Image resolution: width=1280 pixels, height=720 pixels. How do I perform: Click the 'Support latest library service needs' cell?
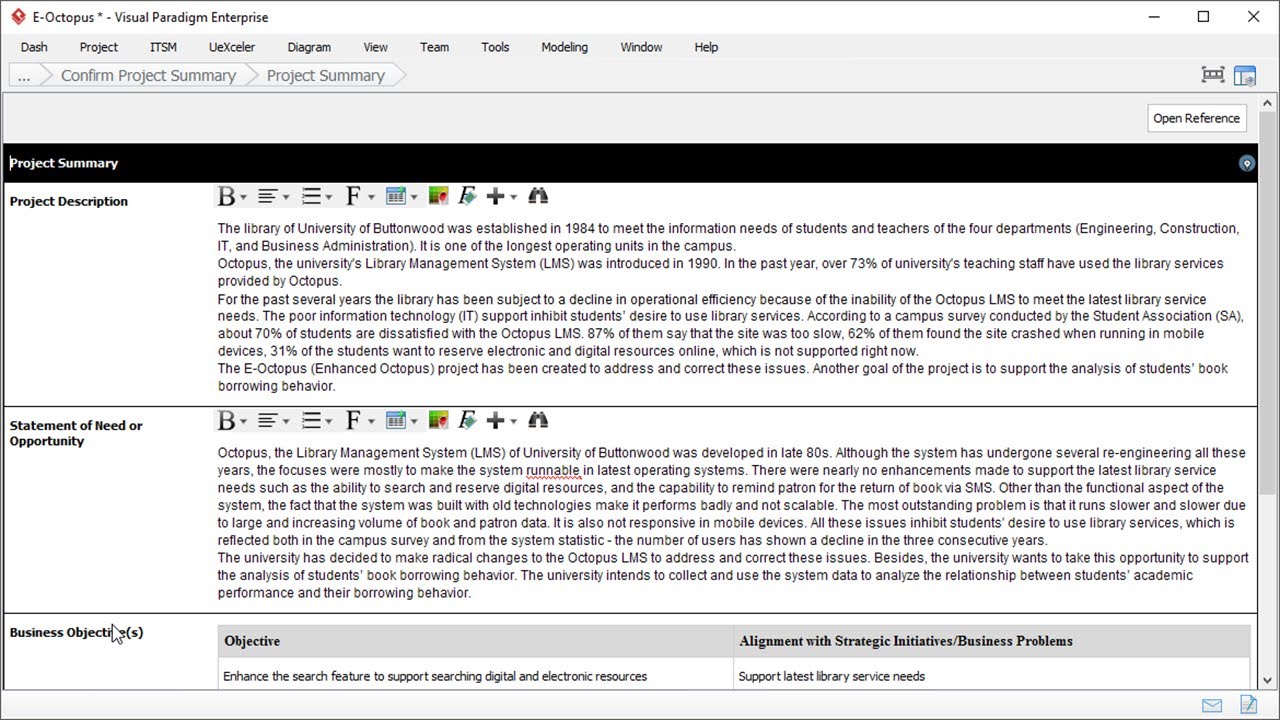[x=992, y=676]
